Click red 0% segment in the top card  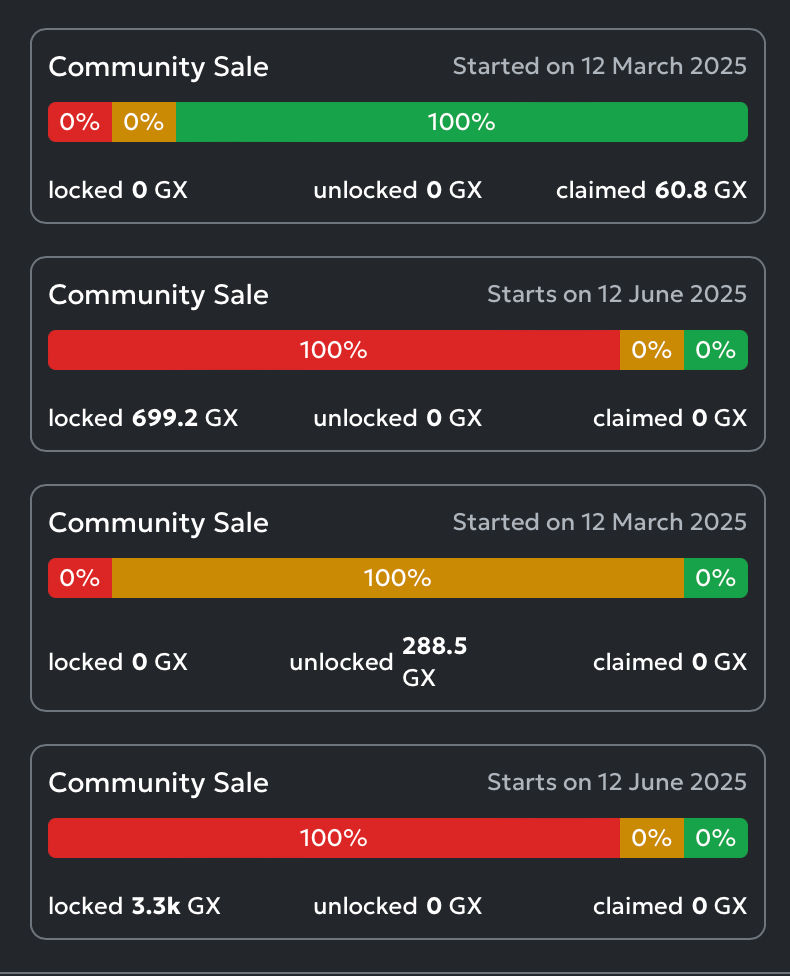tap(80, 122)
